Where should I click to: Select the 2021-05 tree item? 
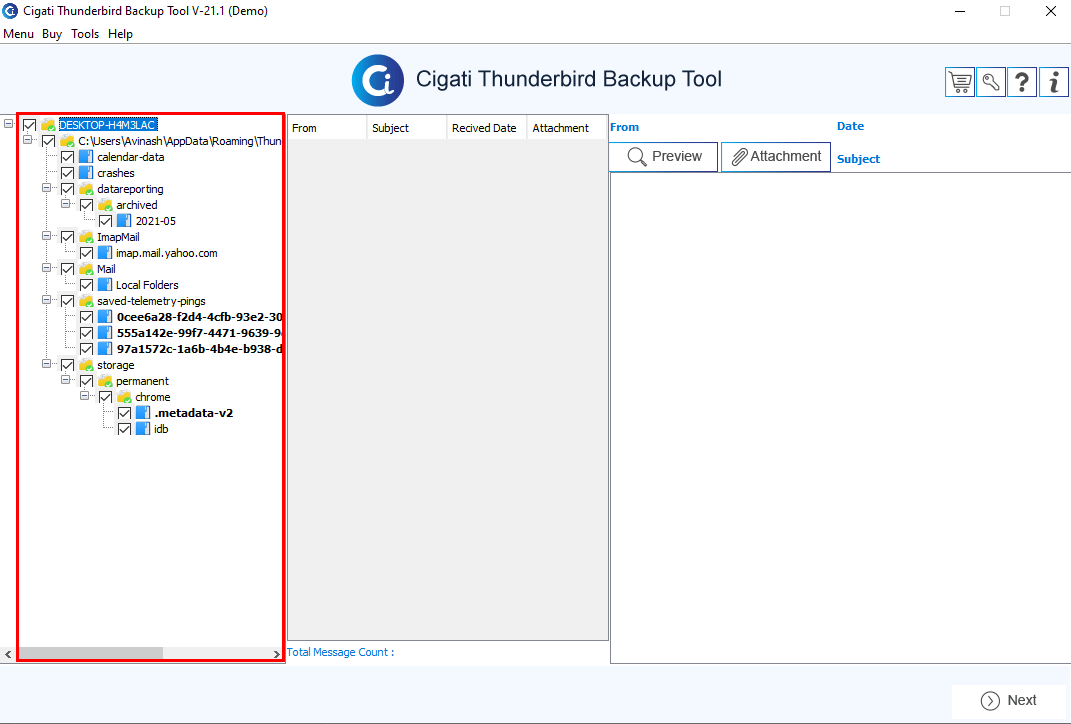tap(156, 221)
